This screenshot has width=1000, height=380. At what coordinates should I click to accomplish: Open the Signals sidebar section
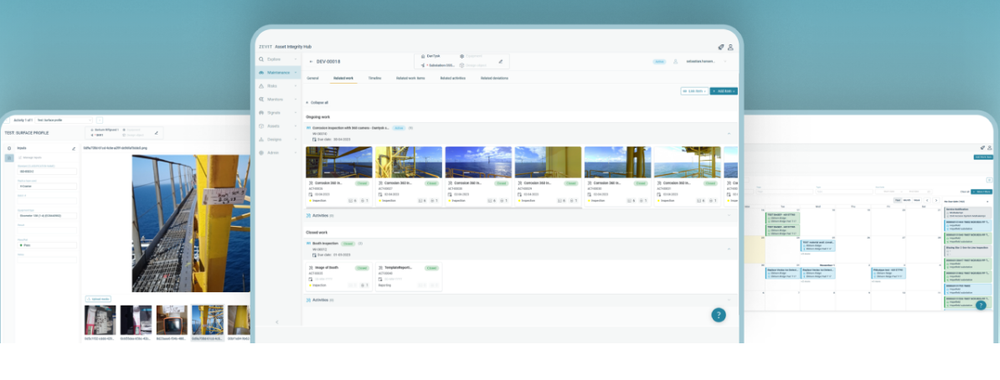278,113
